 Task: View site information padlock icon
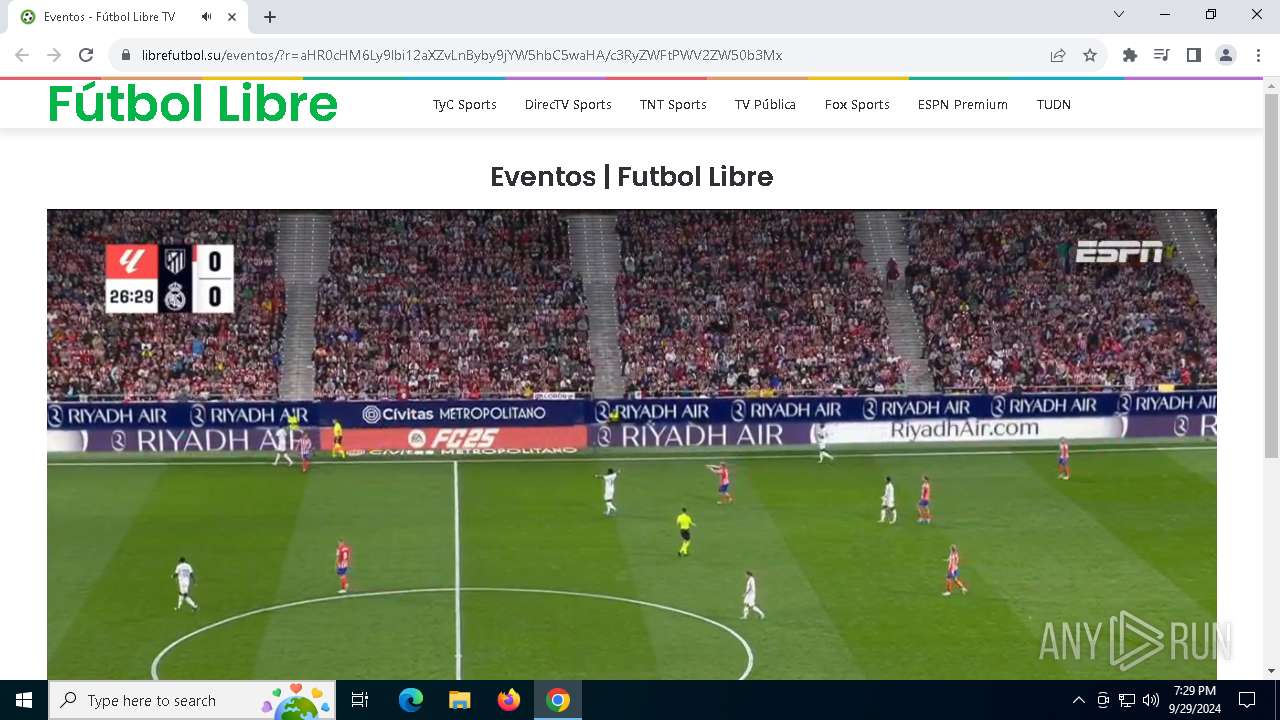pos(126,55)
